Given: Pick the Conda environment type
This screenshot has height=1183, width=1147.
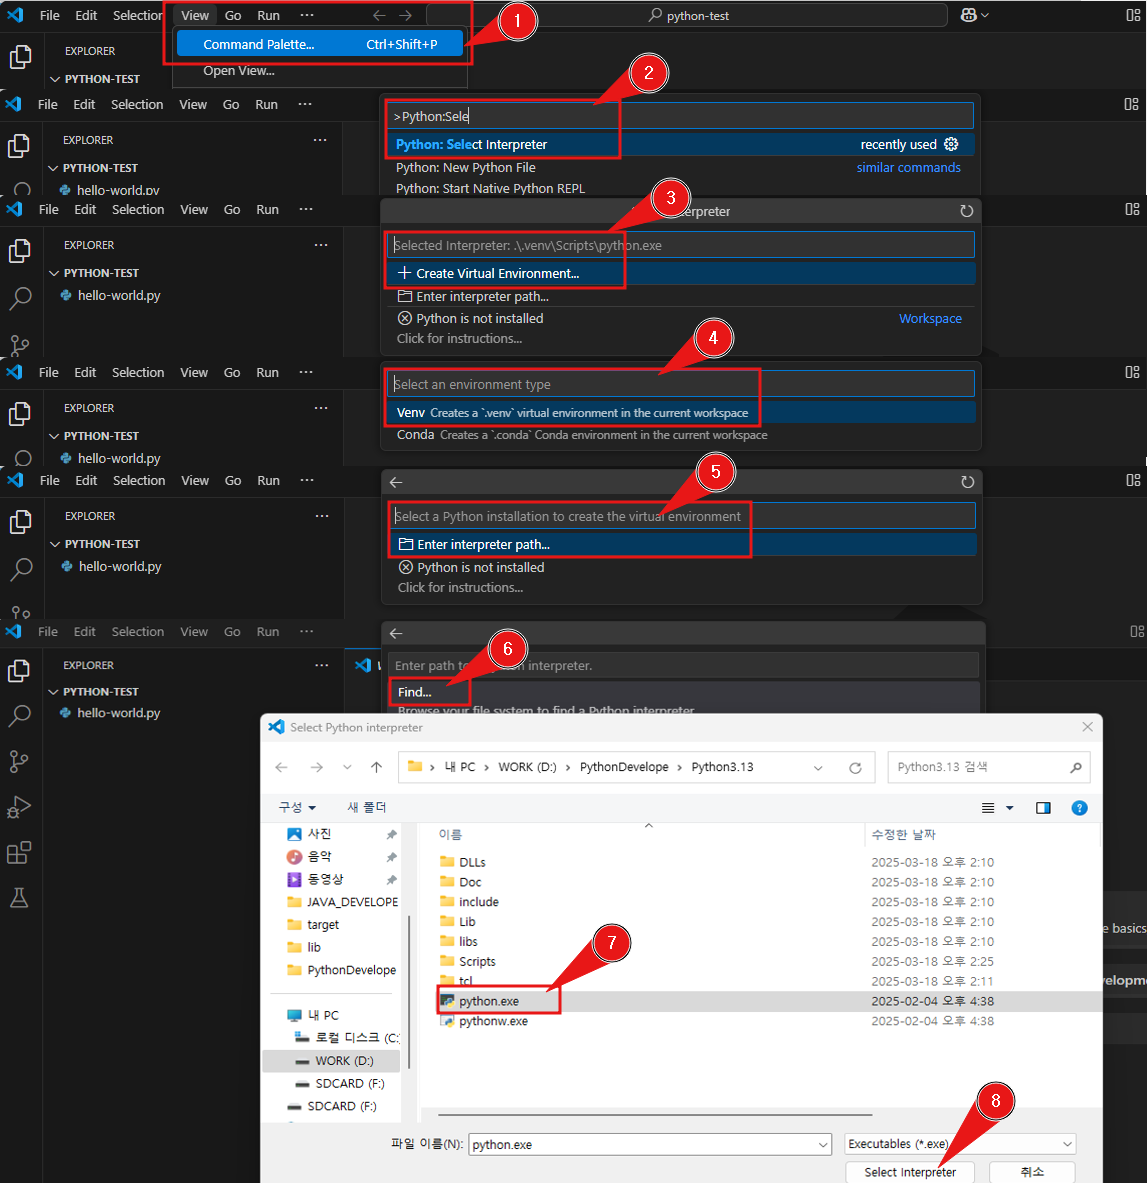Looking at the screenshot, I should pos(681,435).
